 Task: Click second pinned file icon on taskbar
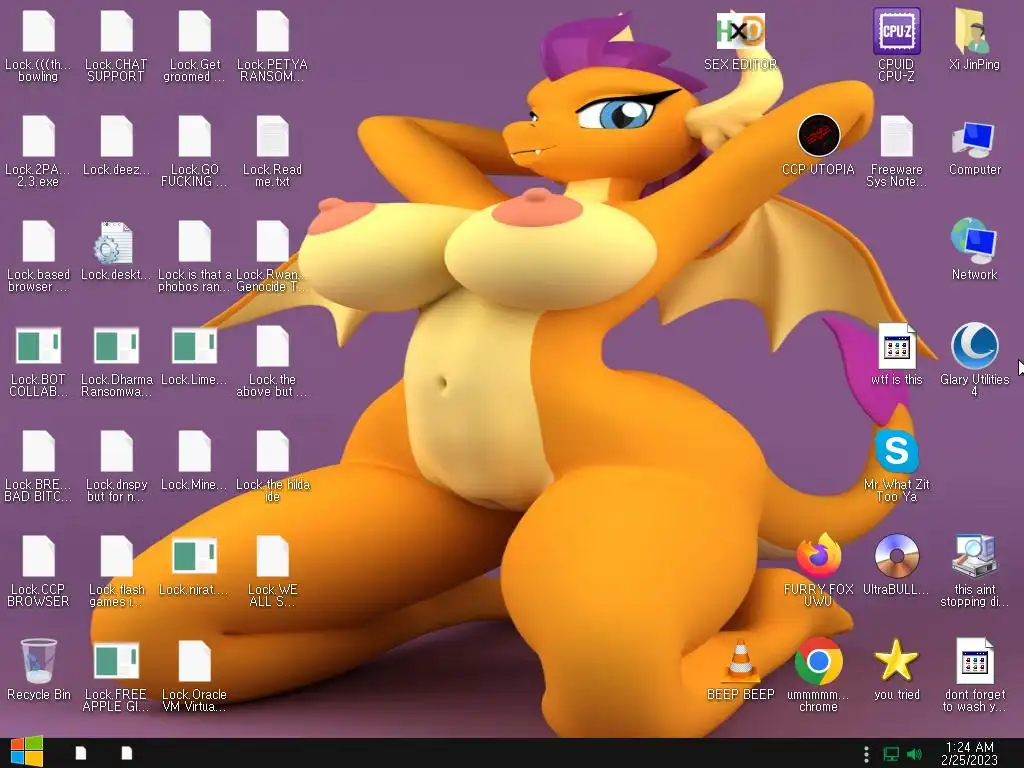click(x=127, y=754)
